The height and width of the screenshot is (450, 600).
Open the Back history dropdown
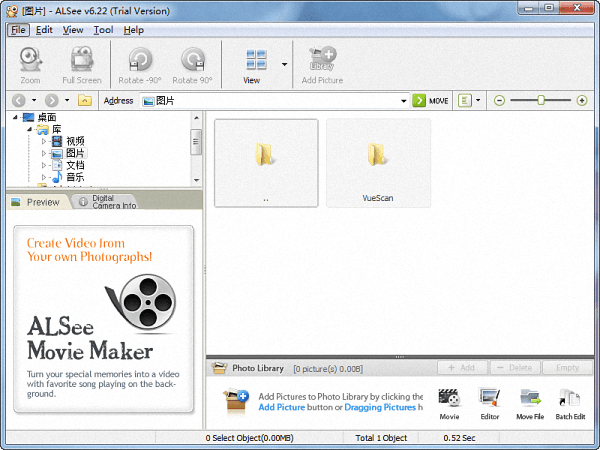(x=34, y=100)
